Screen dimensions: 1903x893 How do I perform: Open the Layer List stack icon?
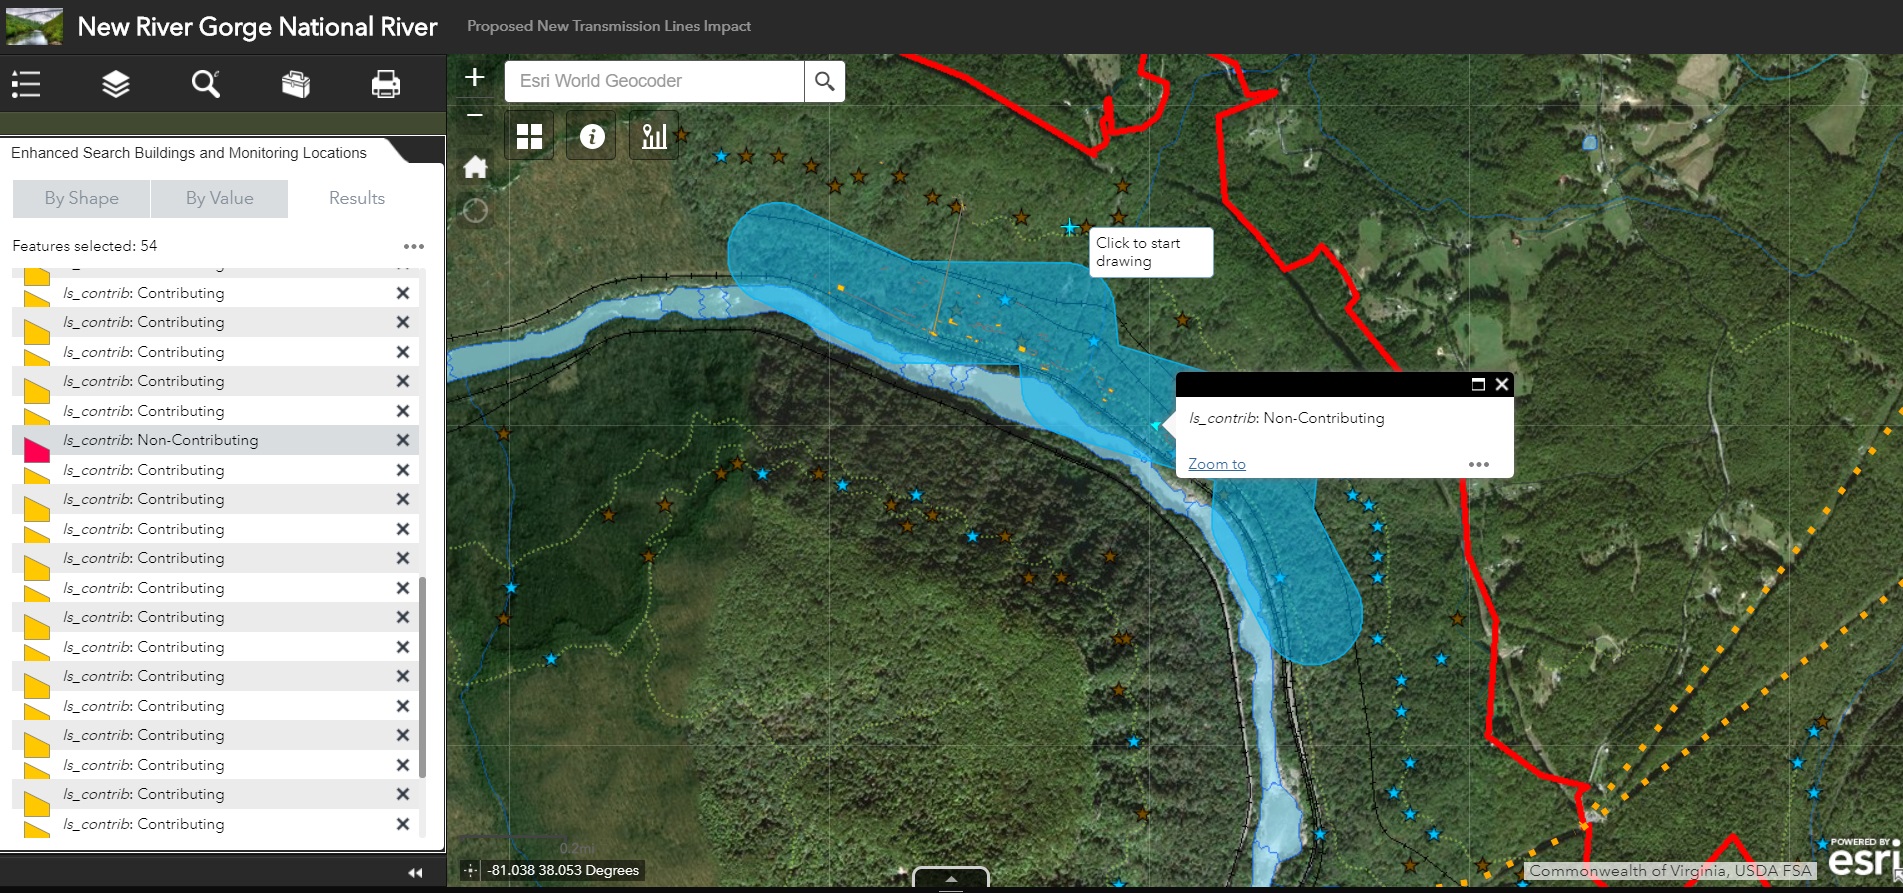coord(116,84)
